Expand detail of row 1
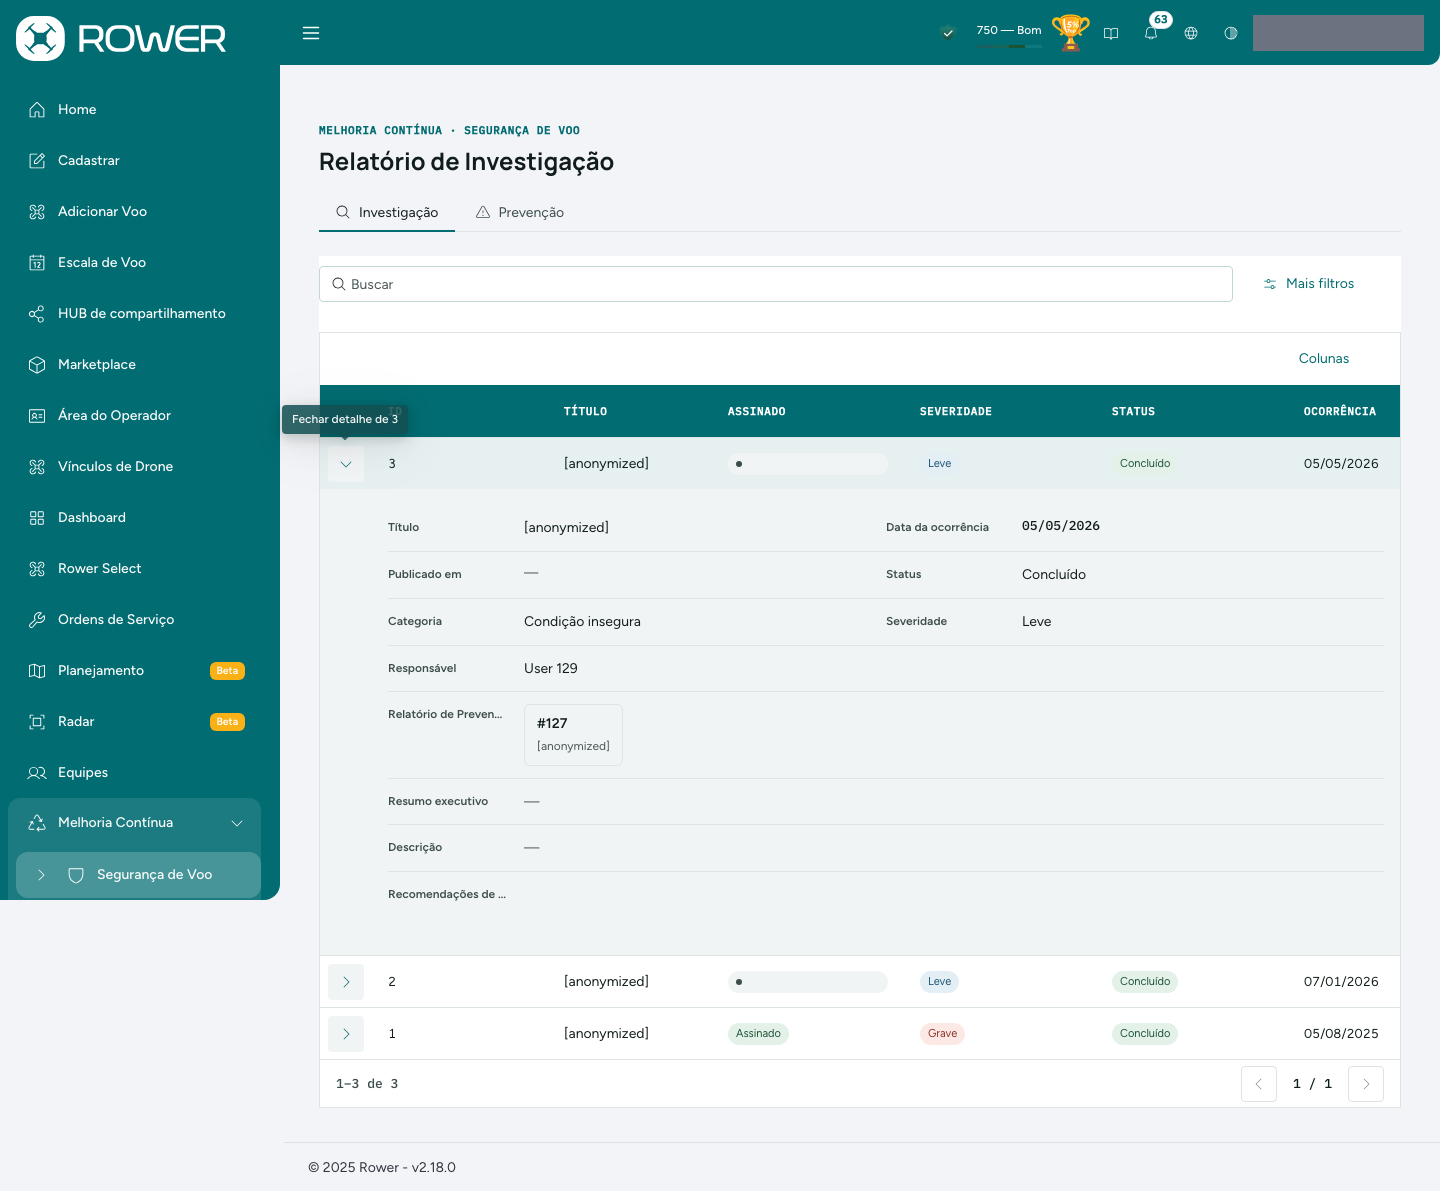The height and width of the screenshot is (1191, 1440). click(x=346, y=1034)
